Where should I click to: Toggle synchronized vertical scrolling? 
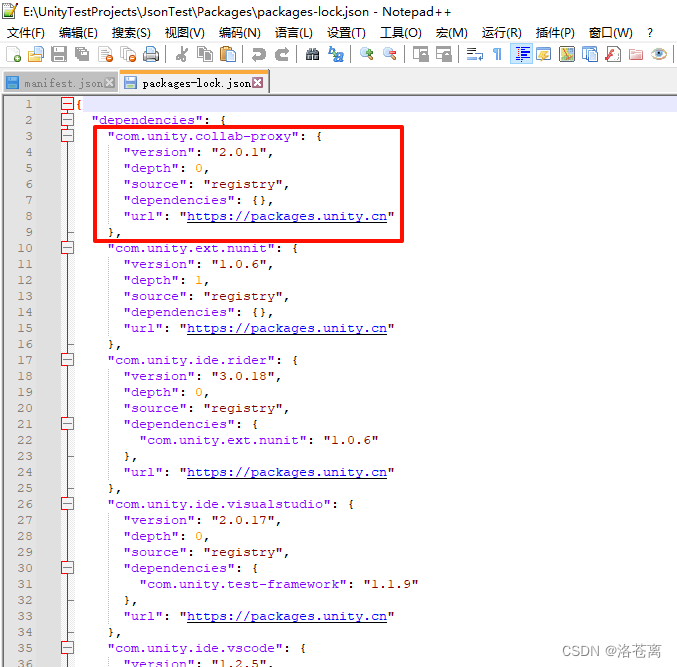pyautogui.click(x=421, y=54)
